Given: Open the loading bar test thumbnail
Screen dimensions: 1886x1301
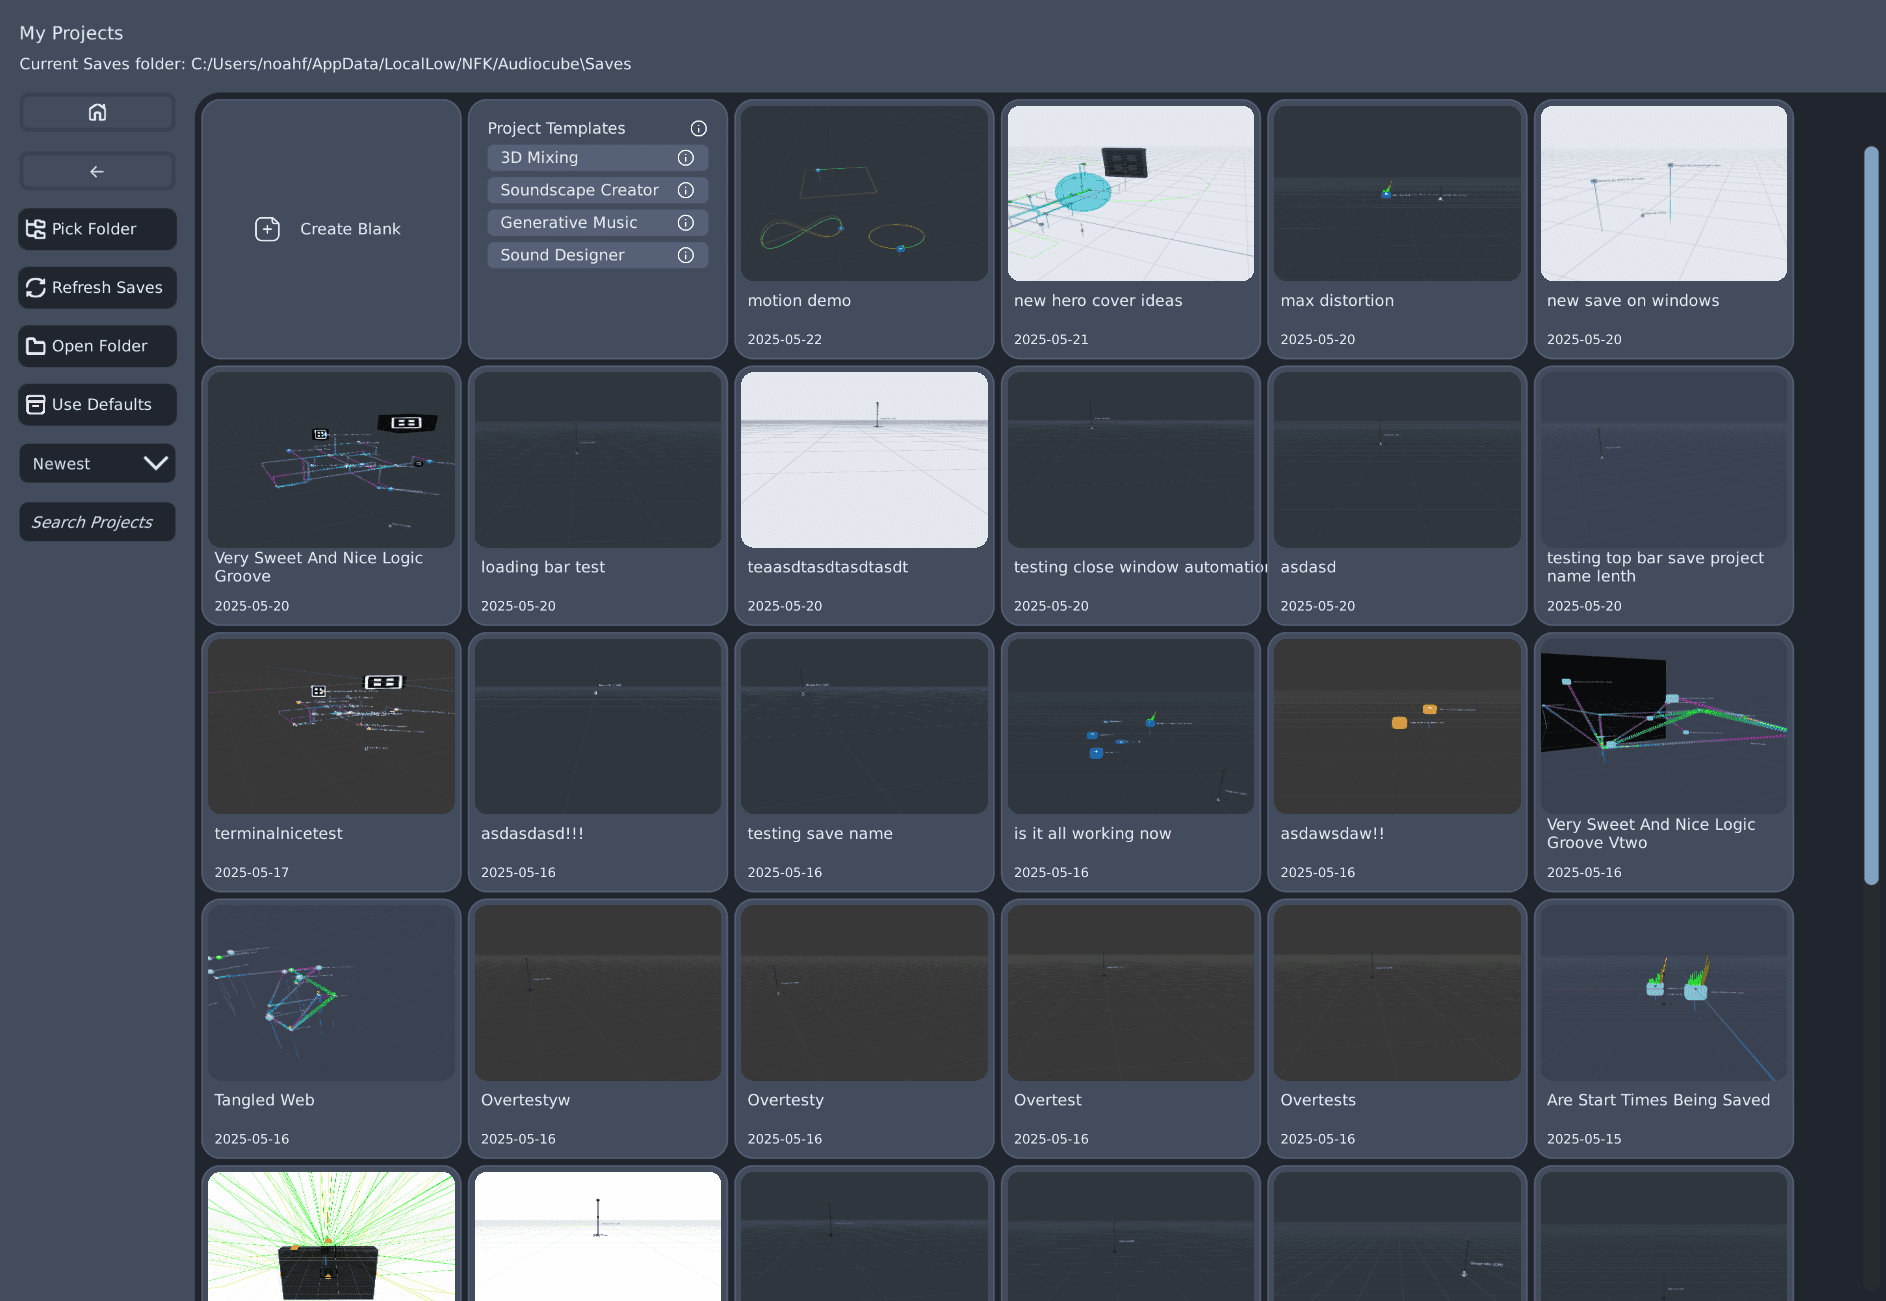Looking at the screenshot, I should 598,460.
